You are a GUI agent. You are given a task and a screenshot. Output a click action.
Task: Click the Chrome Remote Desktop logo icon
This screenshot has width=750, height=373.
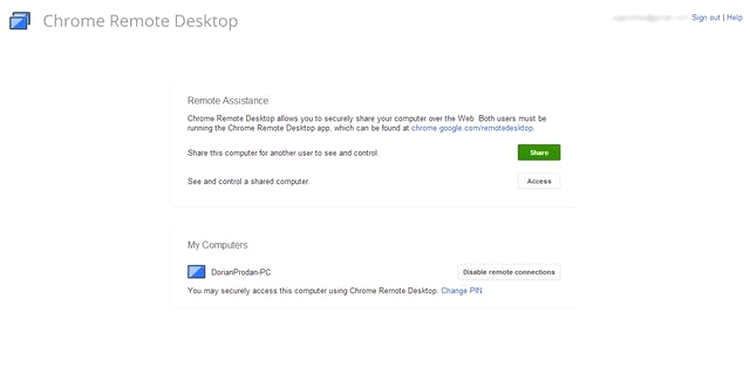tap(20, 21)
